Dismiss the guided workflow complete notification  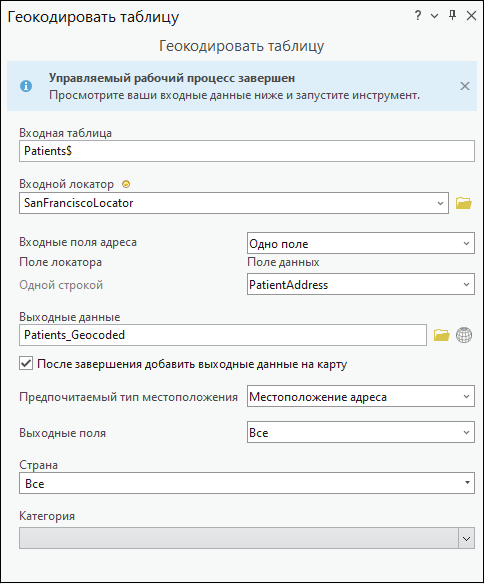tap(465, 86)
